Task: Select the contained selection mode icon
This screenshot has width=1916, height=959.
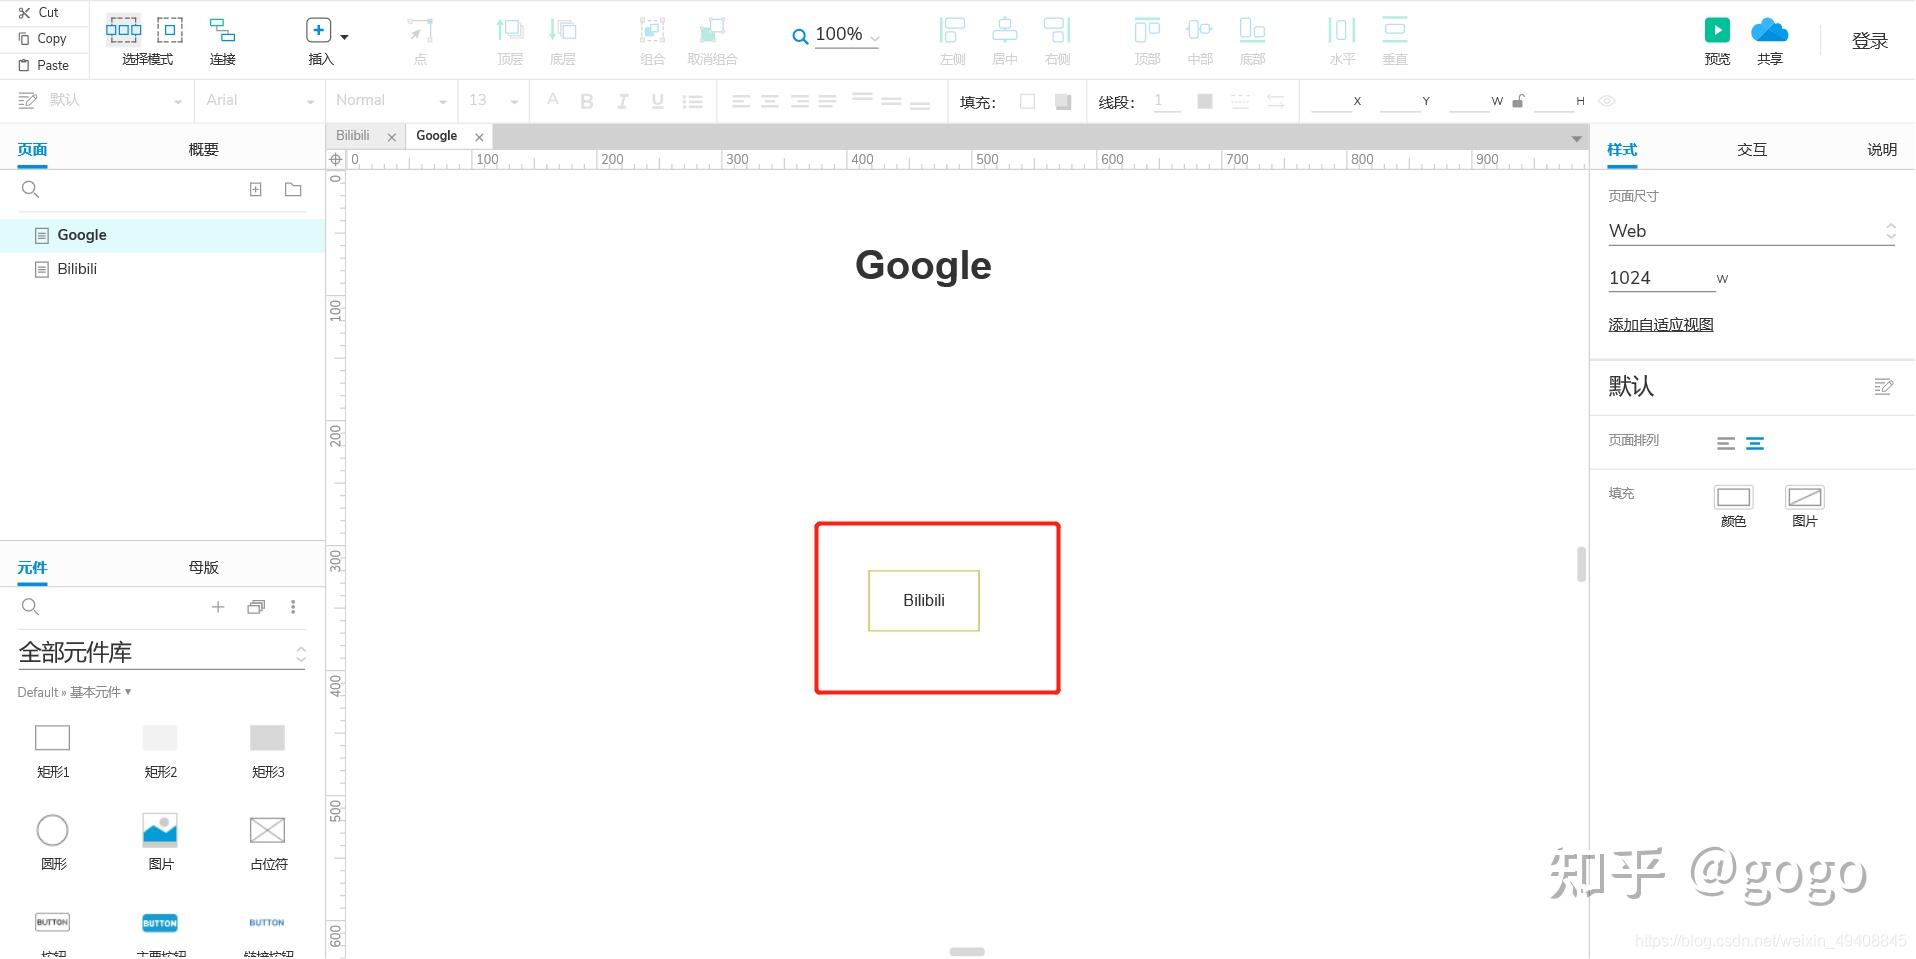Action: pos(170,30)
